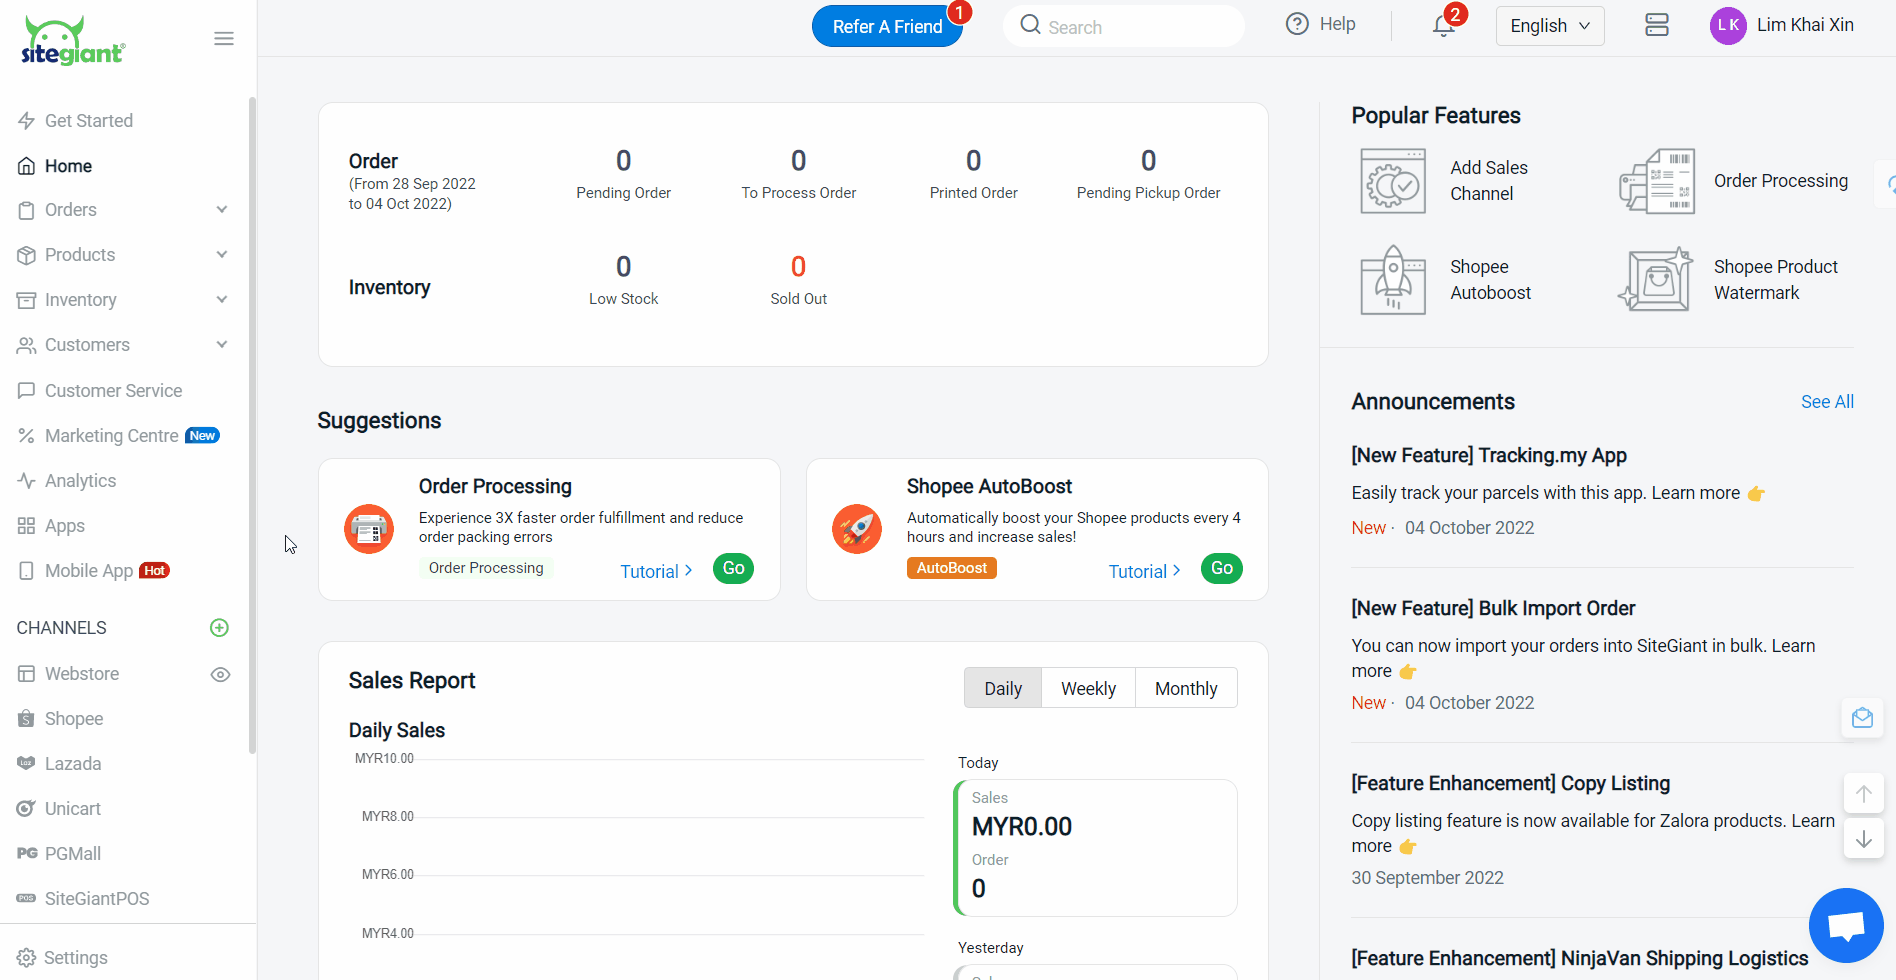
Task: Open the Shopee Autoboost rocket icon
Action: coord(1393,280)
